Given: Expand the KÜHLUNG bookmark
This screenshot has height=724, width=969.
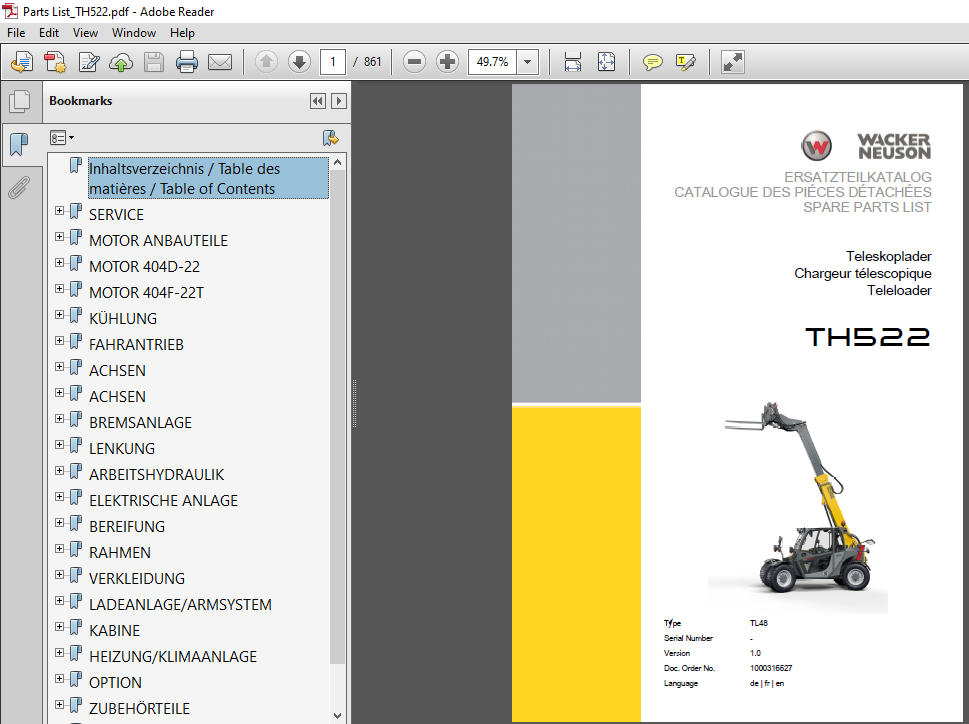Looking at the screenshot, I should (59, 314).
